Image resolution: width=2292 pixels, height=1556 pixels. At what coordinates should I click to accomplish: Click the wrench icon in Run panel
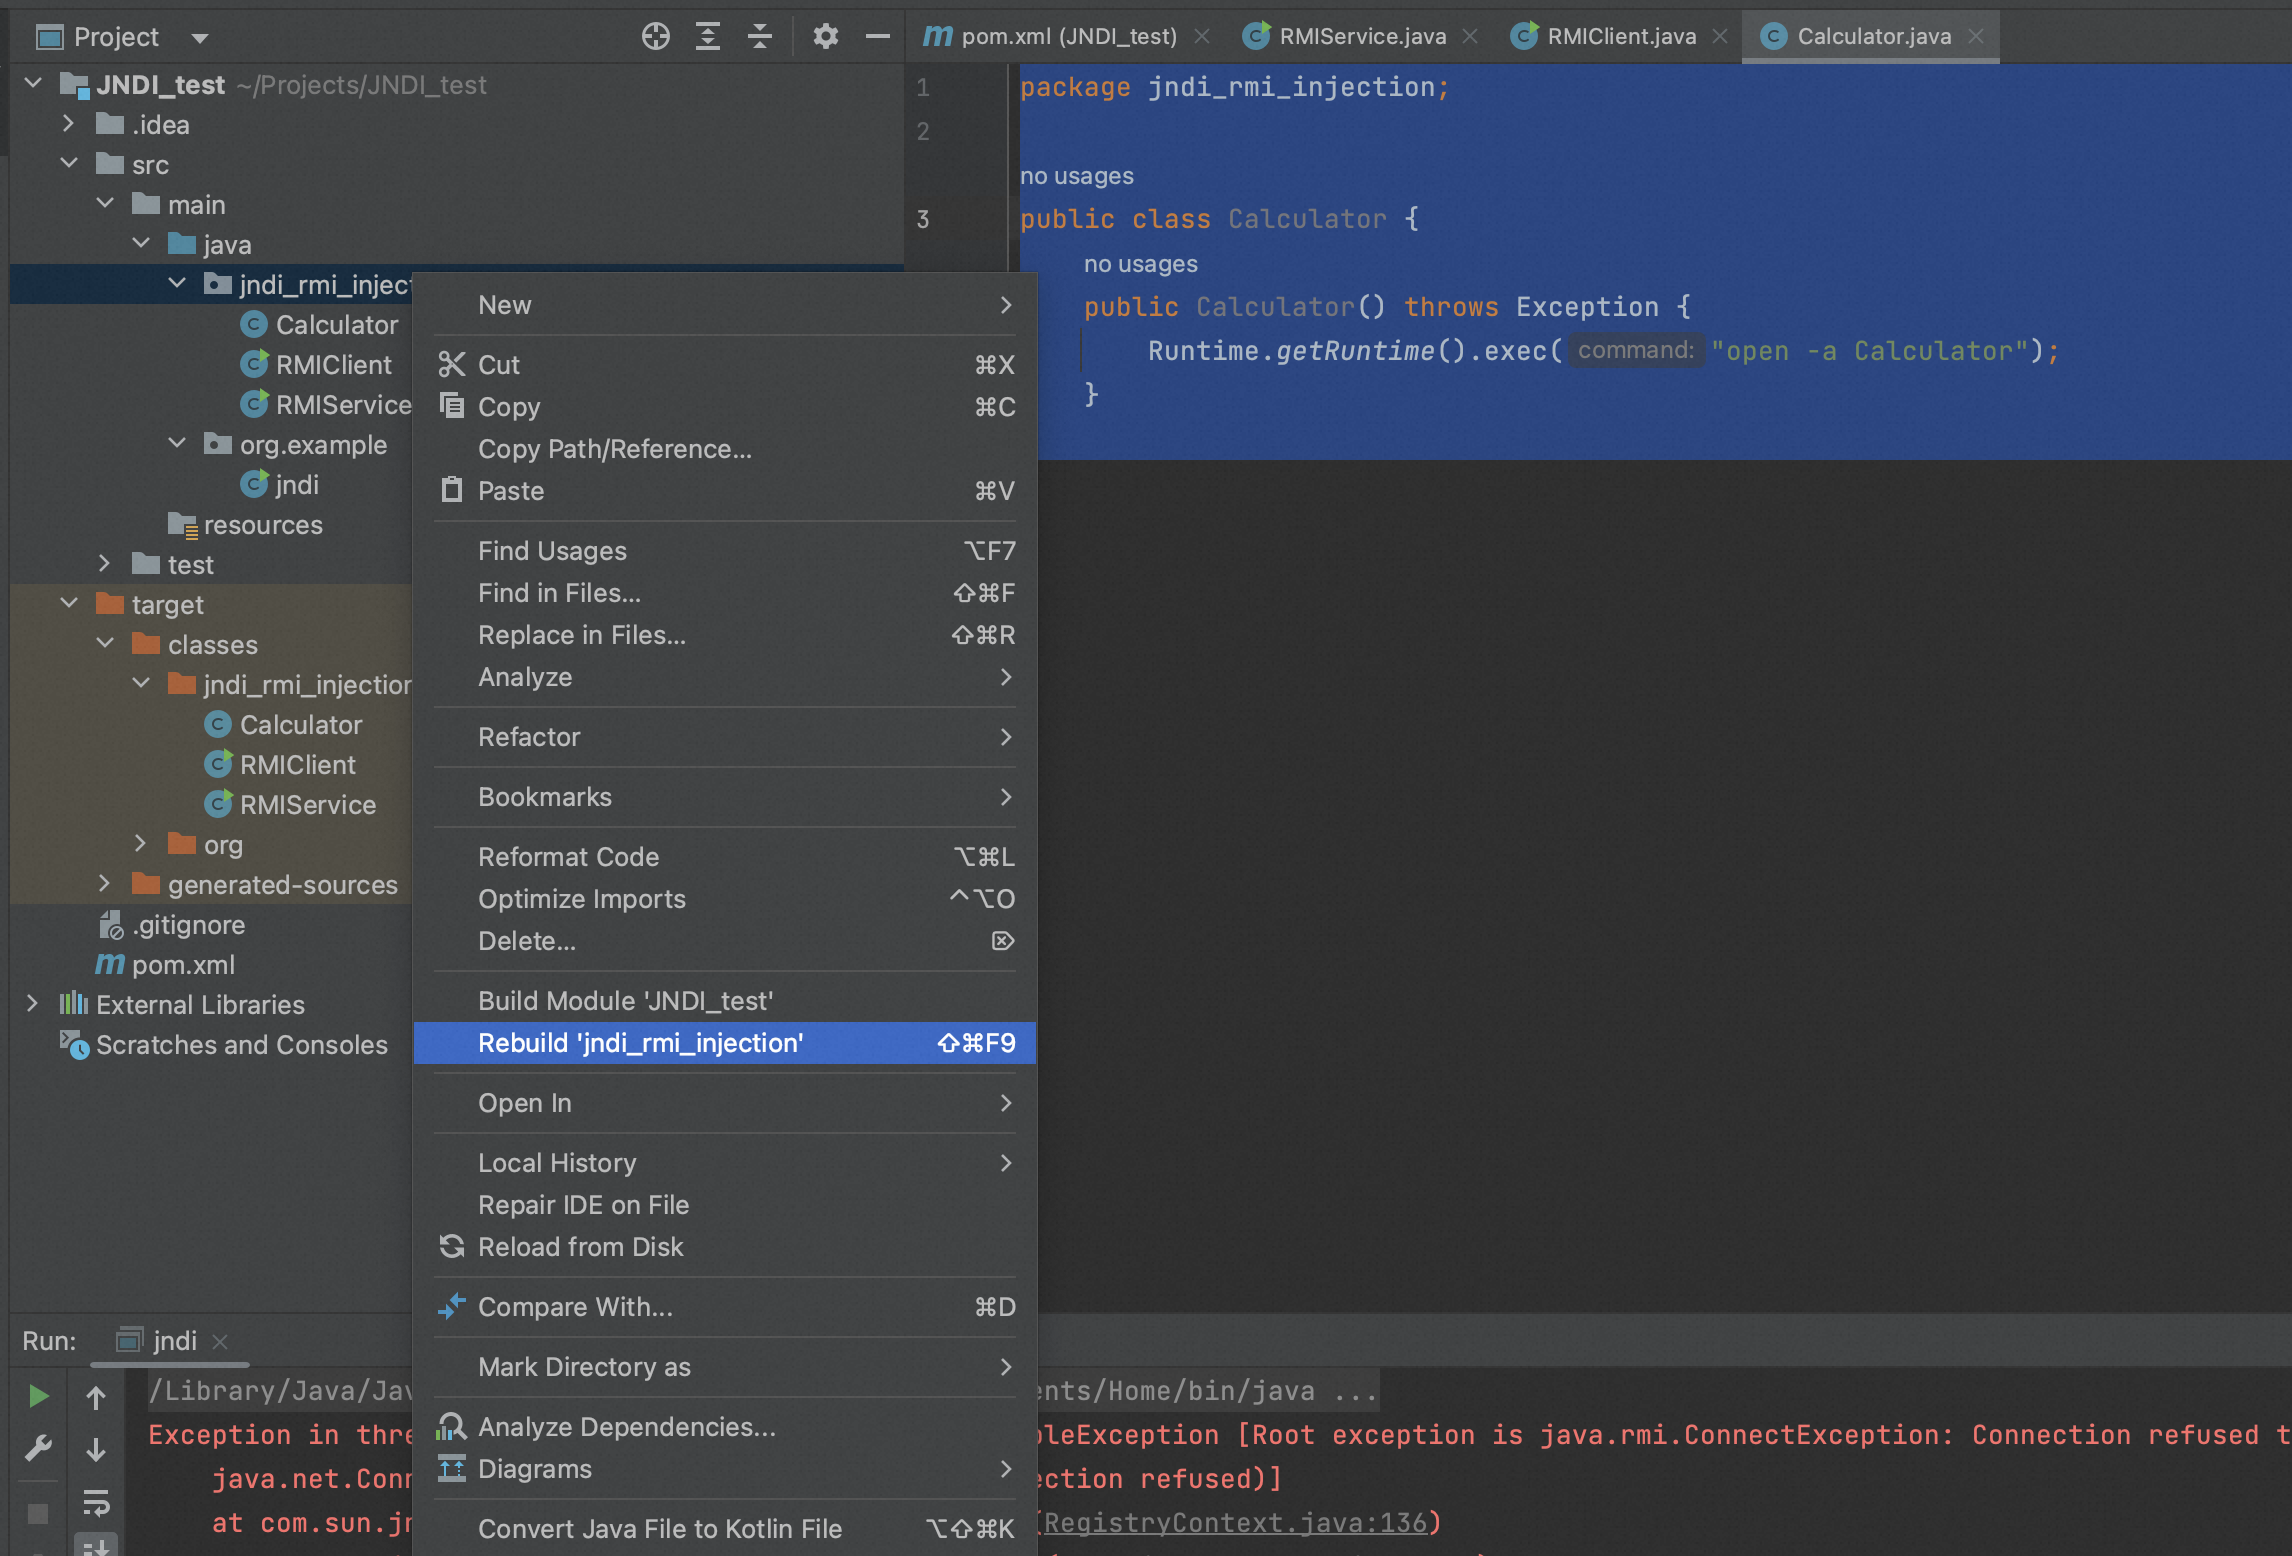click(38, 1448)
